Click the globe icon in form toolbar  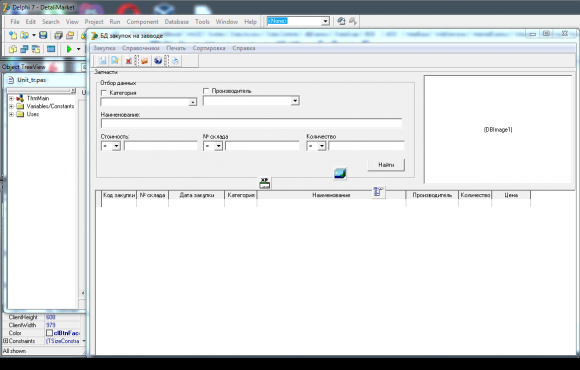pos(158,61)
